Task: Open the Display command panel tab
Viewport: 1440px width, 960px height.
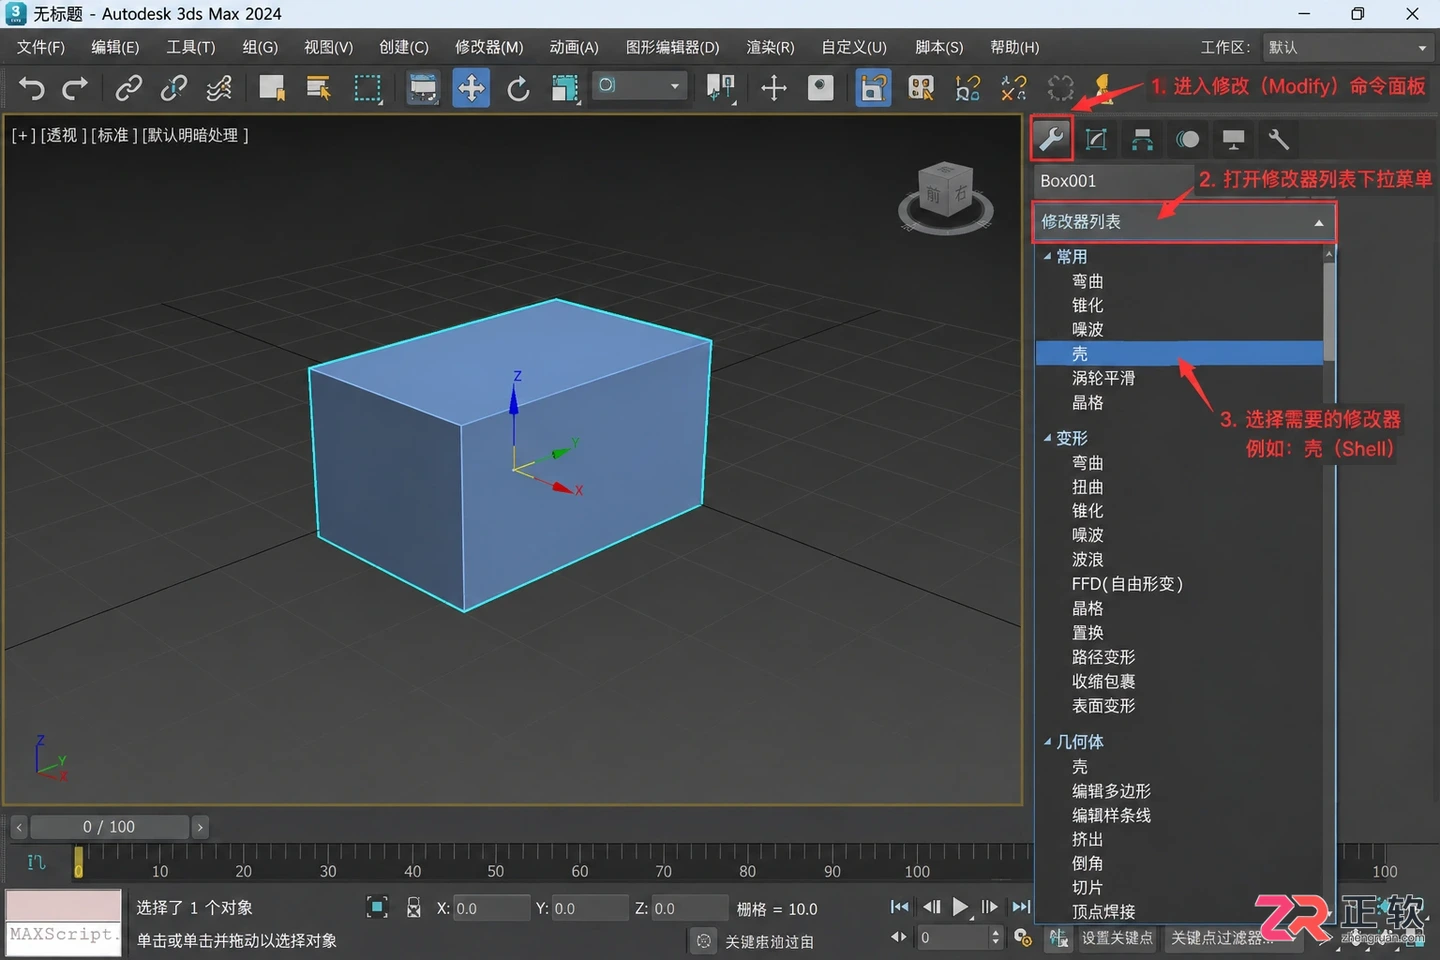Action: point(1233,140)
